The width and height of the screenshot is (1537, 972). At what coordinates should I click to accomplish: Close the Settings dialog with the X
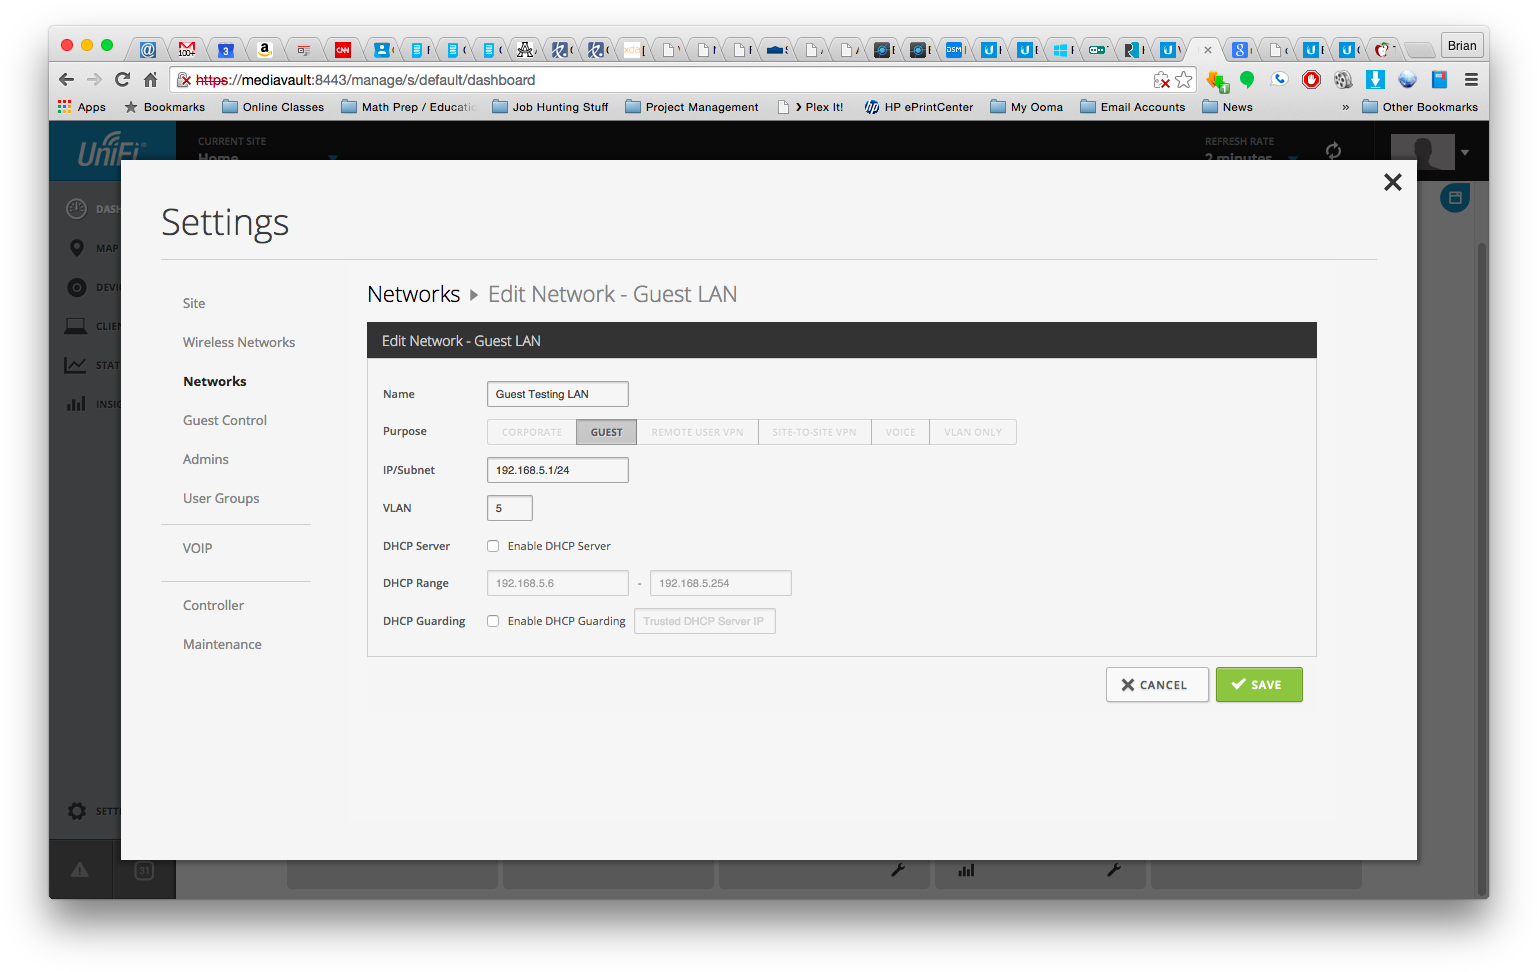[1392, 182]
